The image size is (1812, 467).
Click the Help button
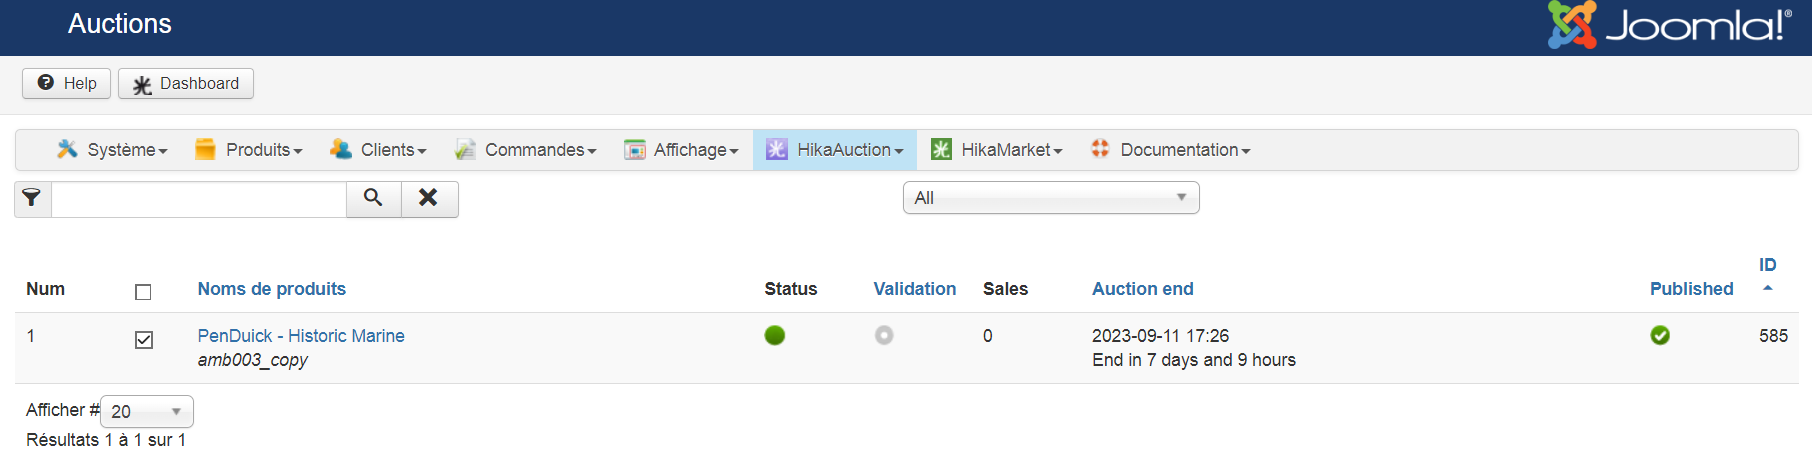click(67, 84)
